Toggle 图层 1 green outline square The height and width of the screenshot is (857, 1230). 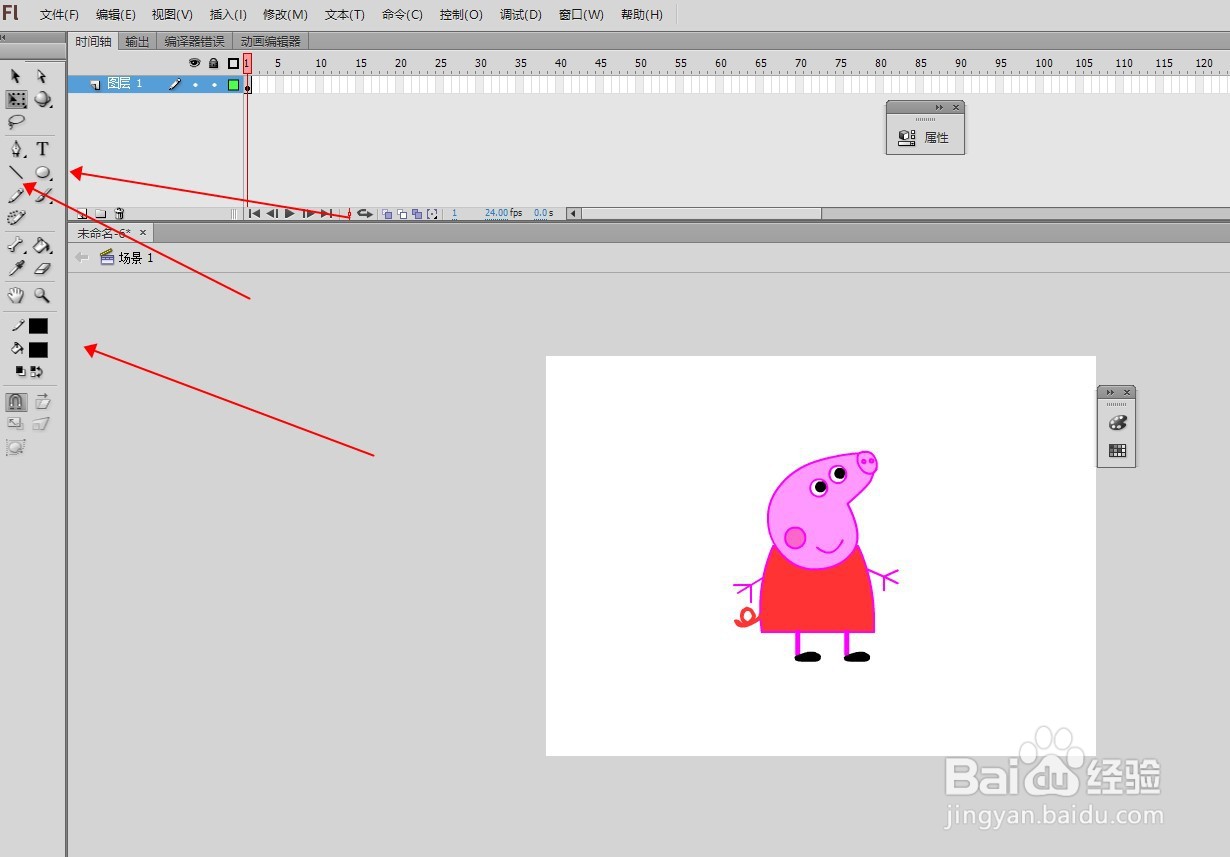tap(233, 84)
